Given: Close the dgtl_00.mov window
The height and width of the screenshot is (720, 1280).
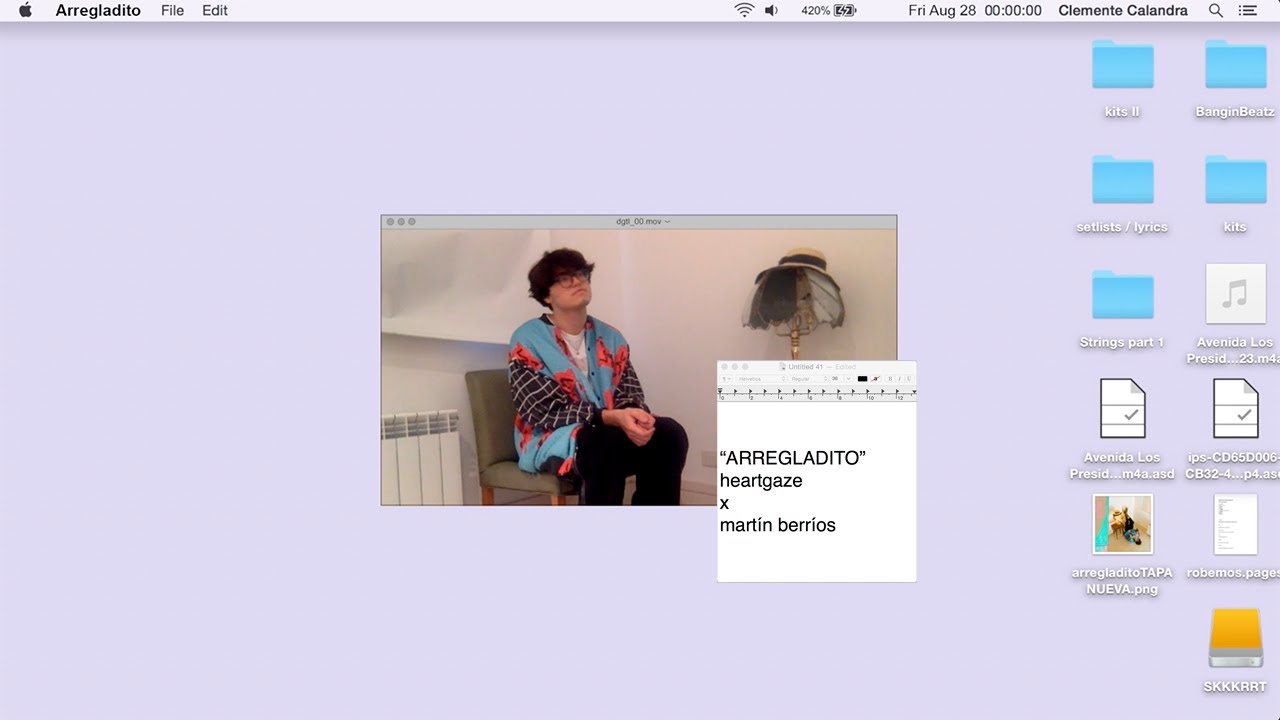Looking at the screenshot, I should 390,221.
